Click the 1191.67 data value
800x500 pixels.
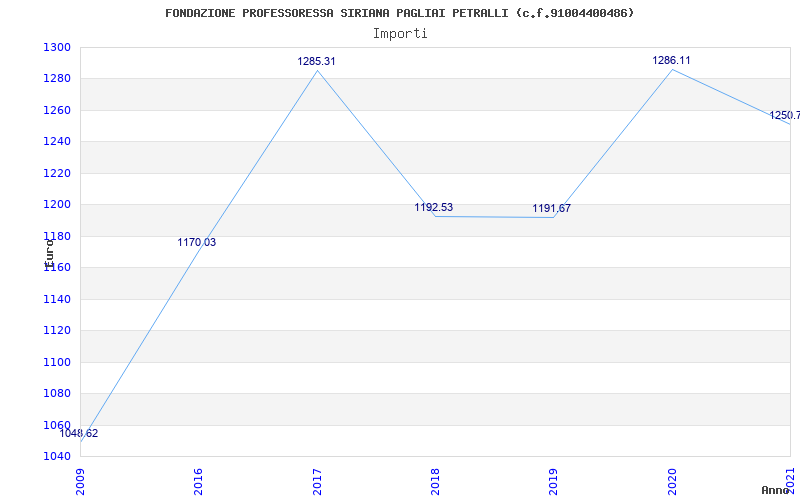pyautogui.click(x=552, y=209)
